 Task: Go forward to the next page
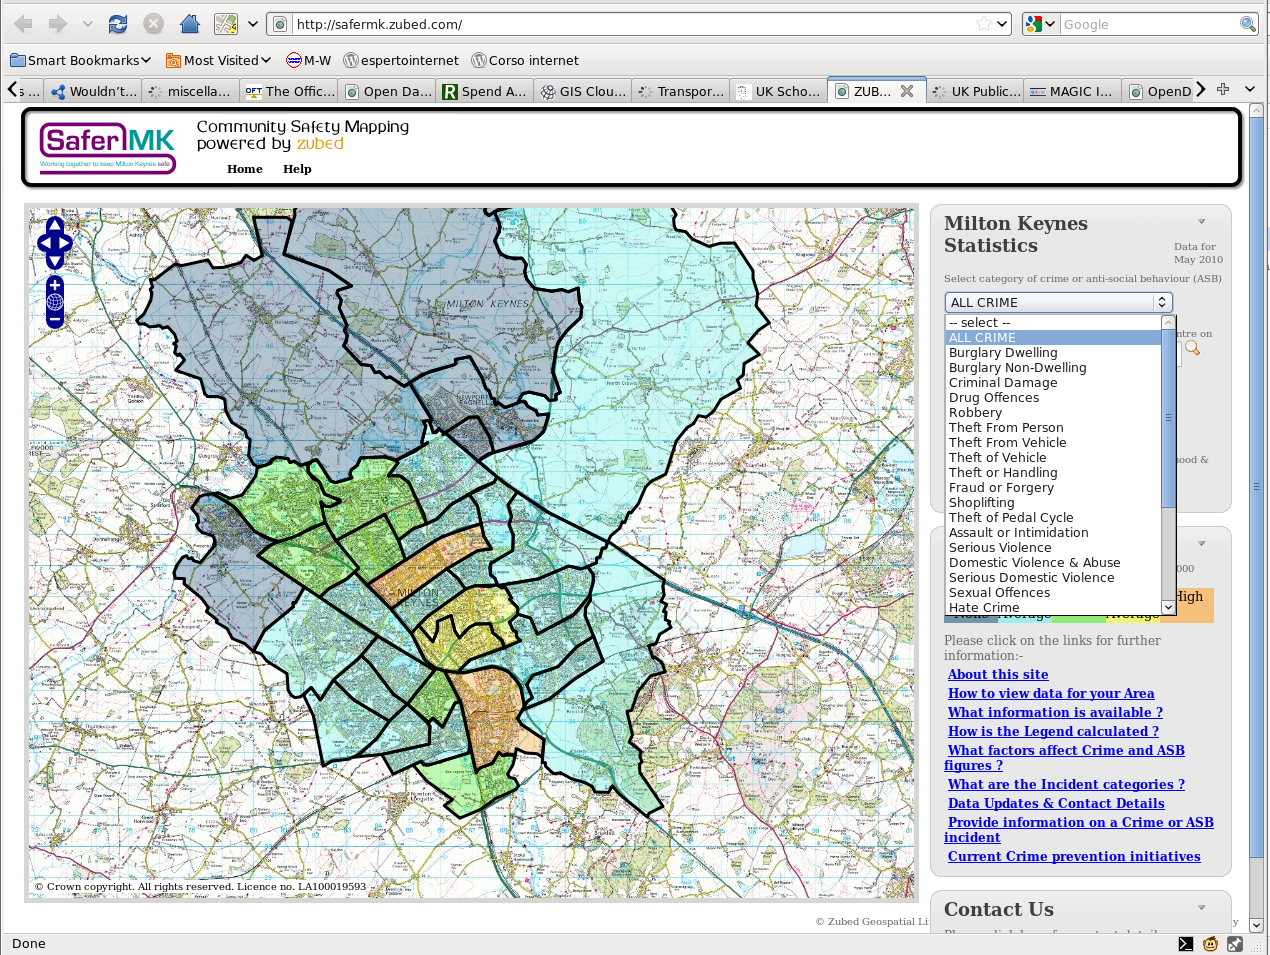coord(58,24)
